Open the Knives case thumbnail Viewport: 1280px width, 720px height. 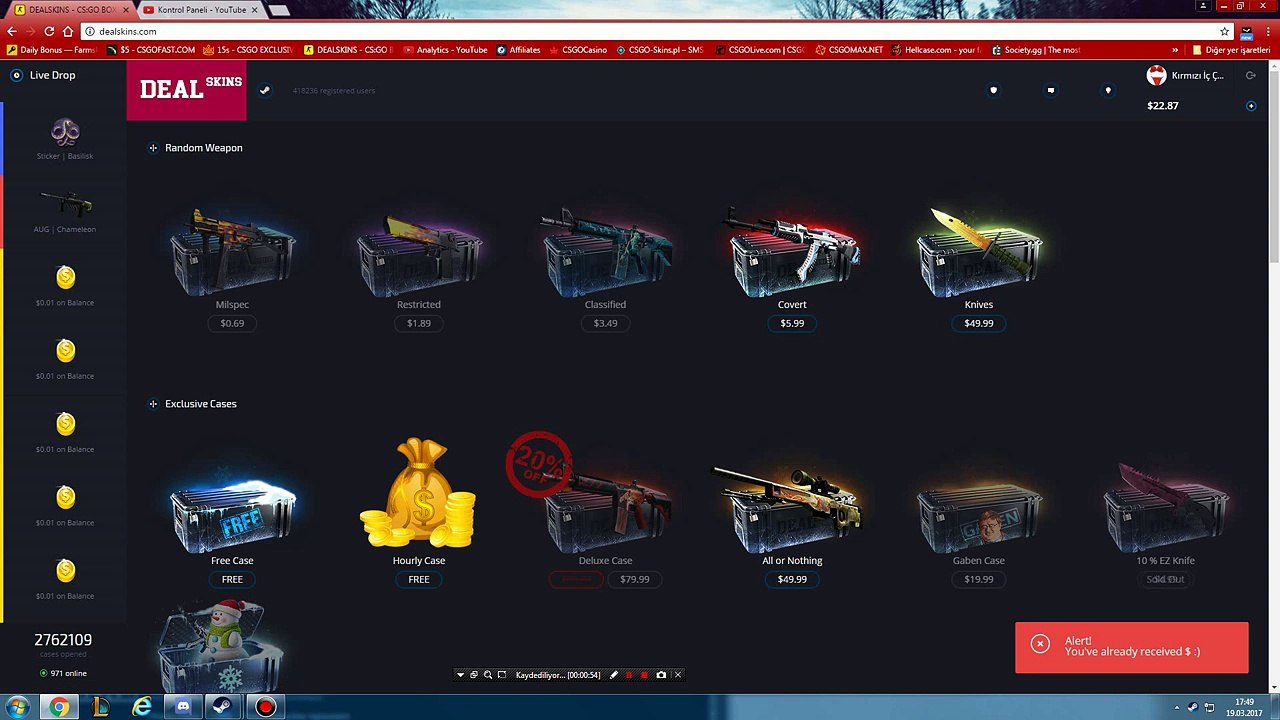pyautogui.click(x=979, y=253)
